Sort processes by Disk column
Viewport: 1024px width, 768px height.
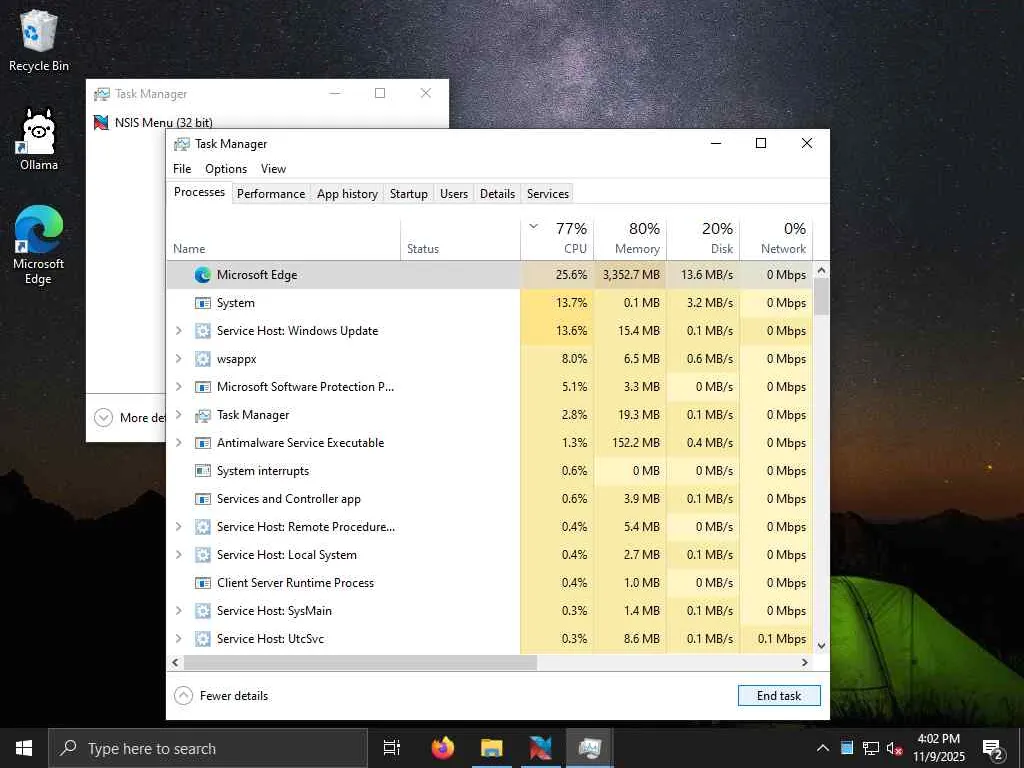pos(704,238)
